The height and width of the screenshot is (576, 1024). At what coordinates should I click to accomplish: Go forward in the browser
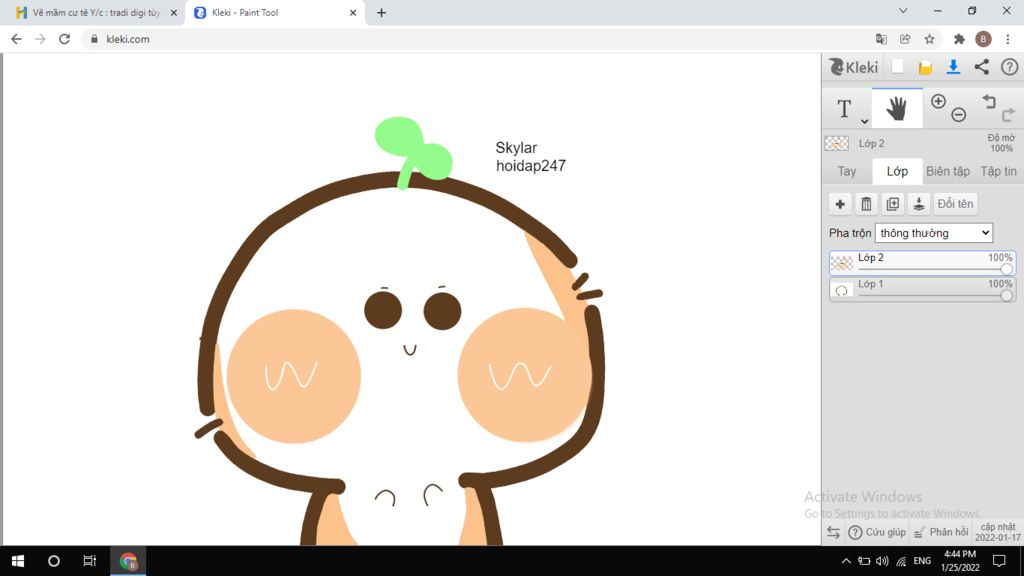(x=40, y=39)
